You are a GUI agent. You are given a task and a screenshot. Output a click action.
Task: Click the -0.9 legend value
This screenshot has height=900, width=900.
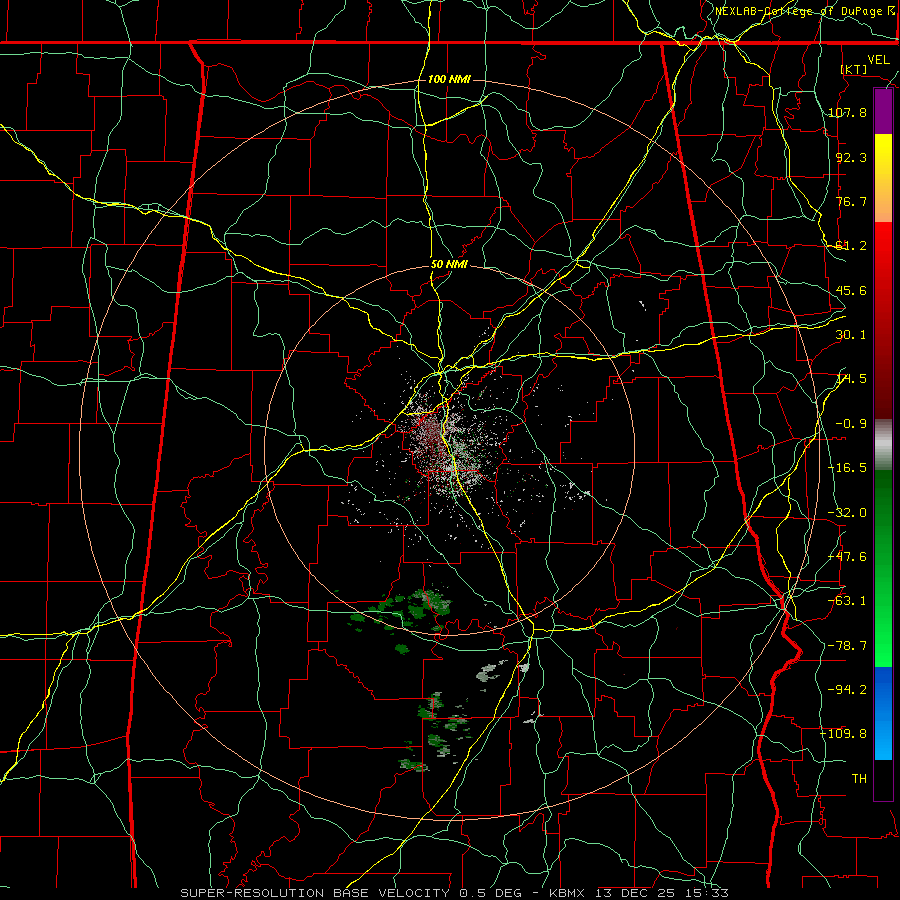click(851, 424)
